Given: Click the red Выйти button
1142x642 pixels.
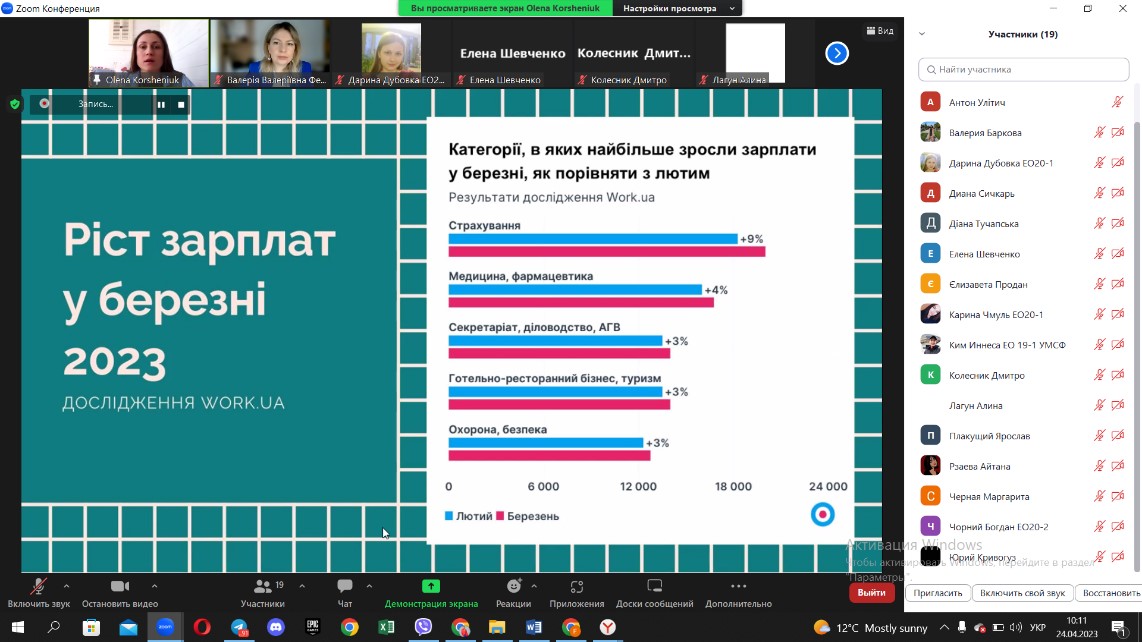Looking at the screenshot, I should [871, 592].
